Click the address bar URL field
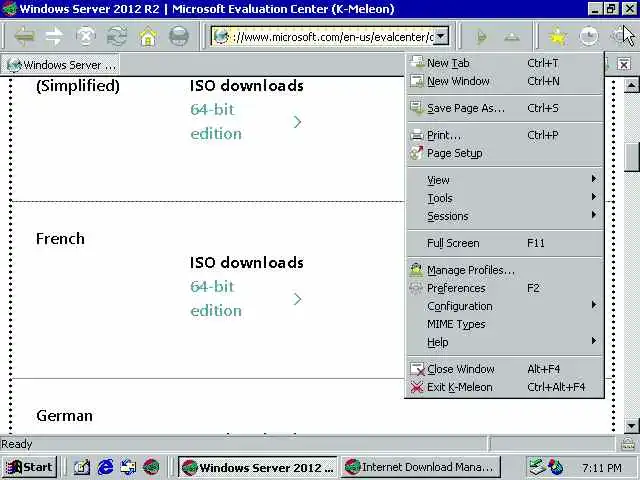The image size is (640, 480). click(332, 37)
